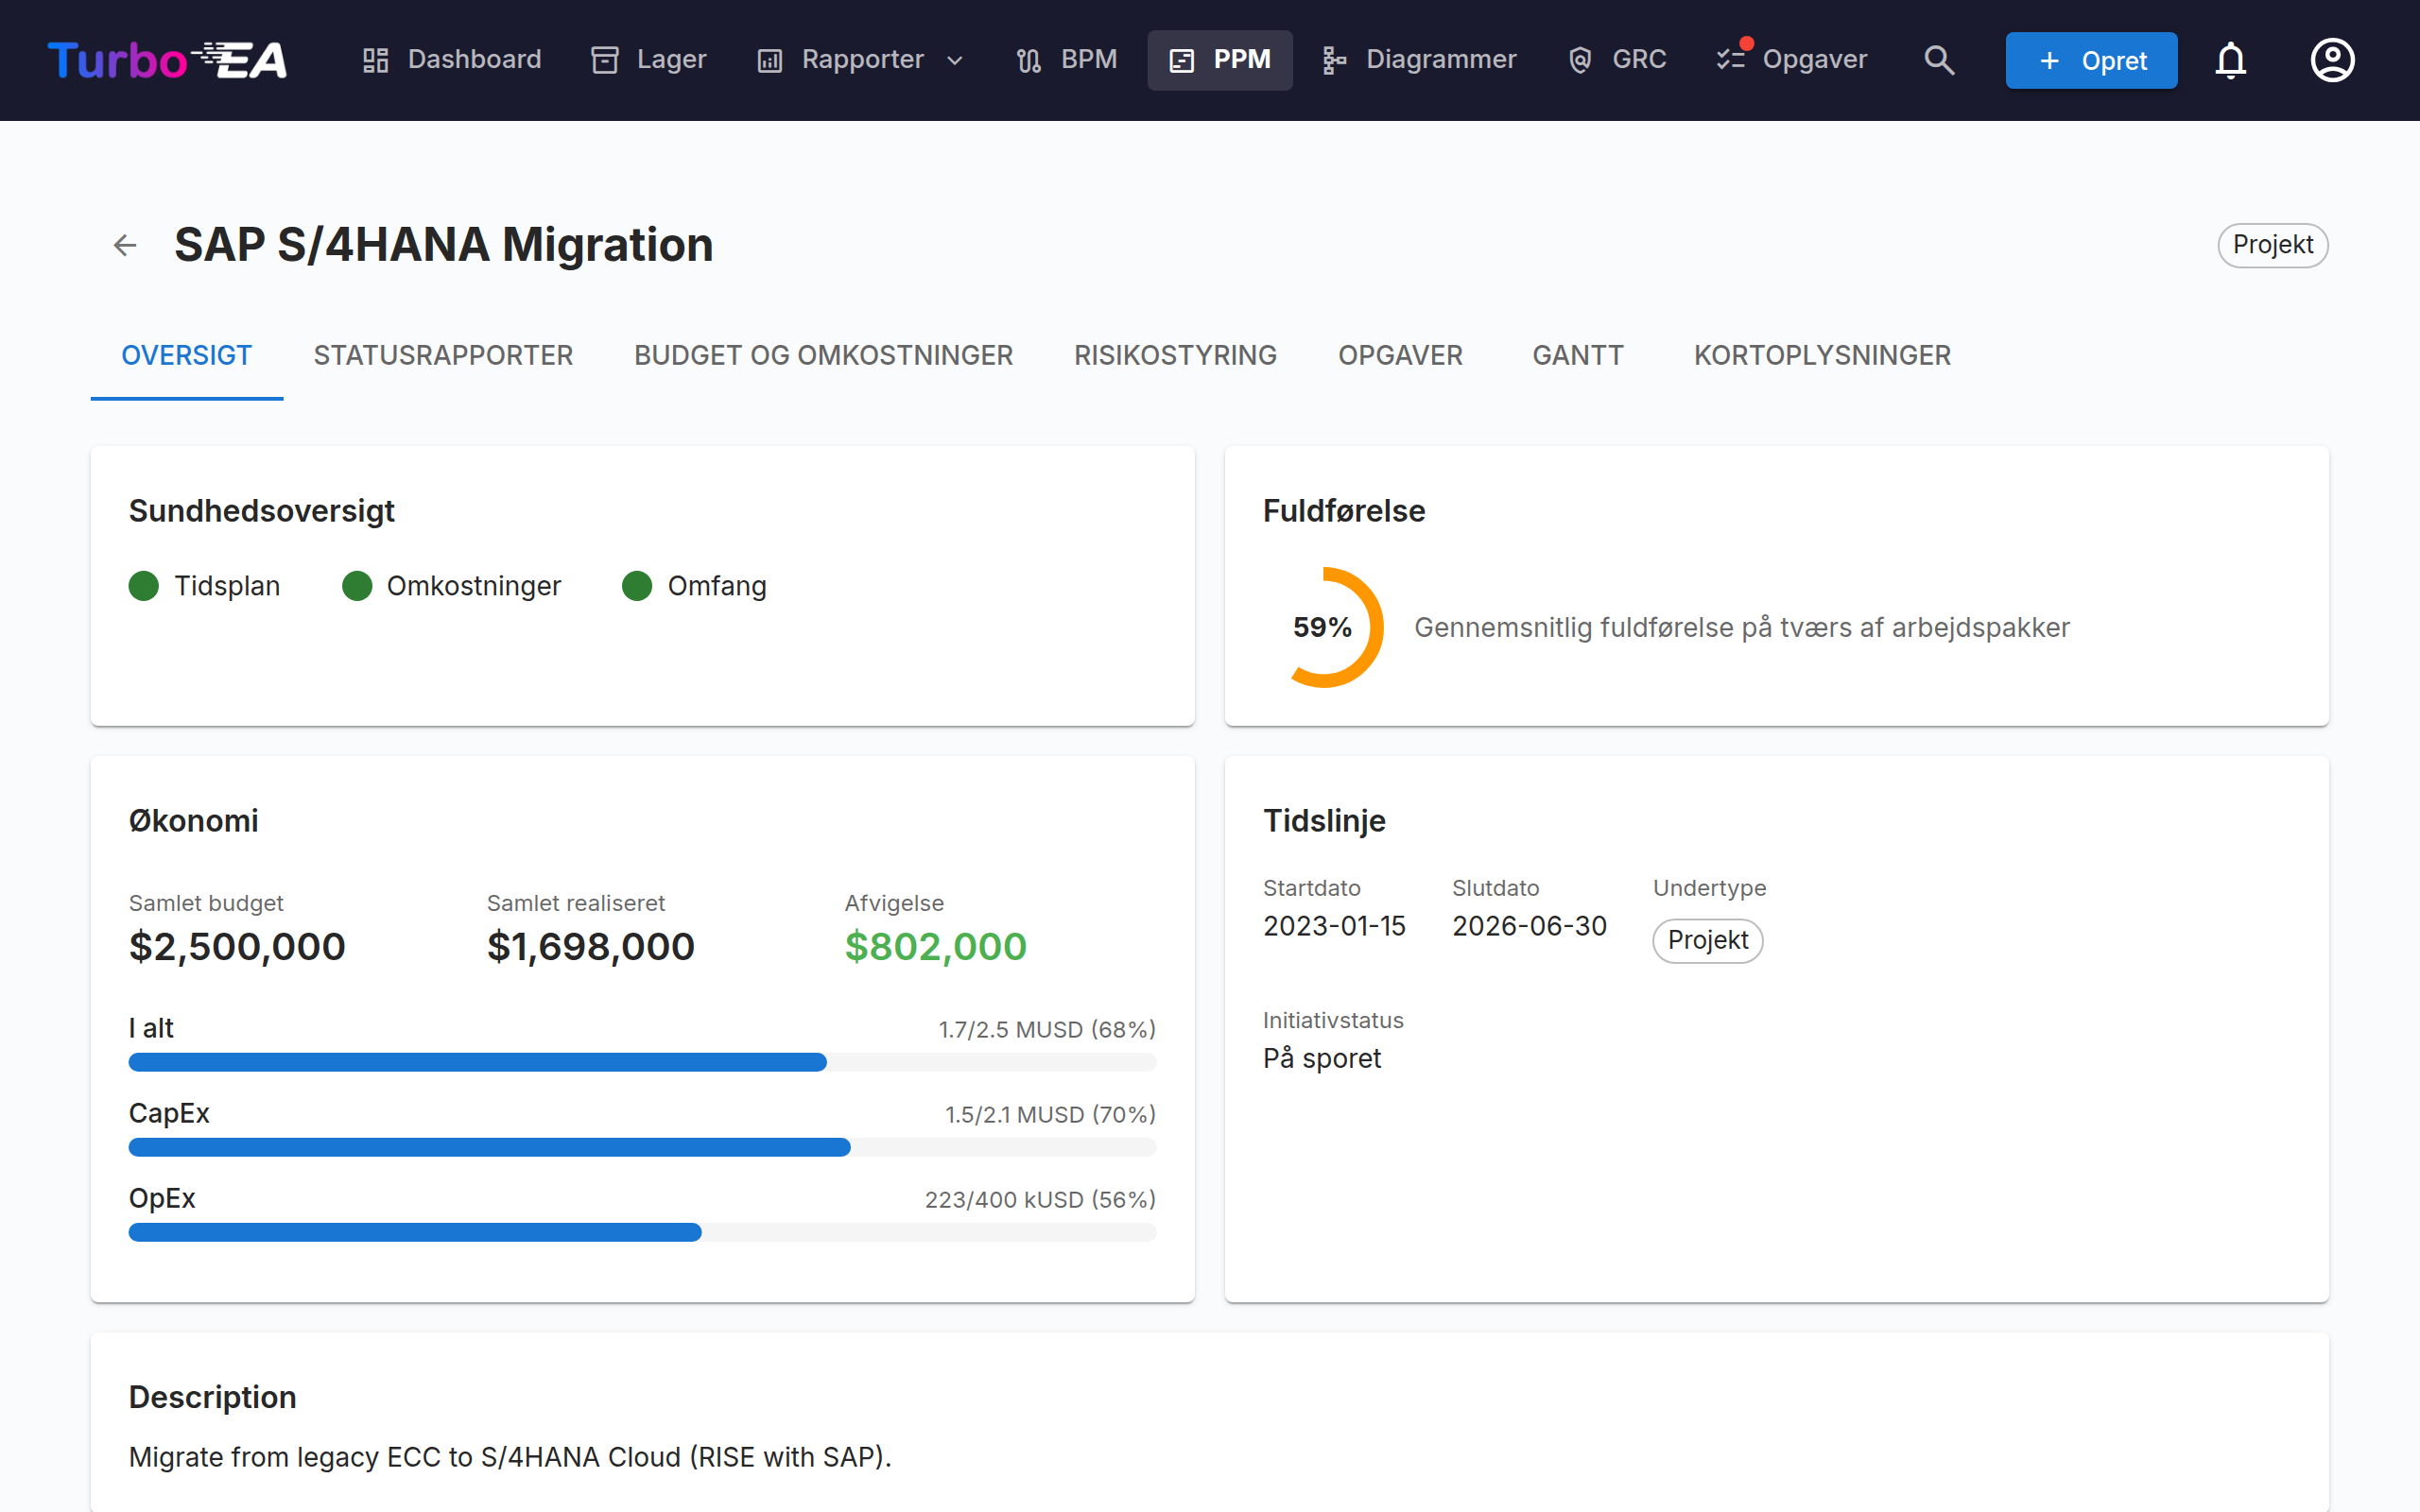Image resolution: width=2420 pixels, height=1512 pixels.
Task: Click the CapEx budget progress bar
Action: tap(642, 1147)
